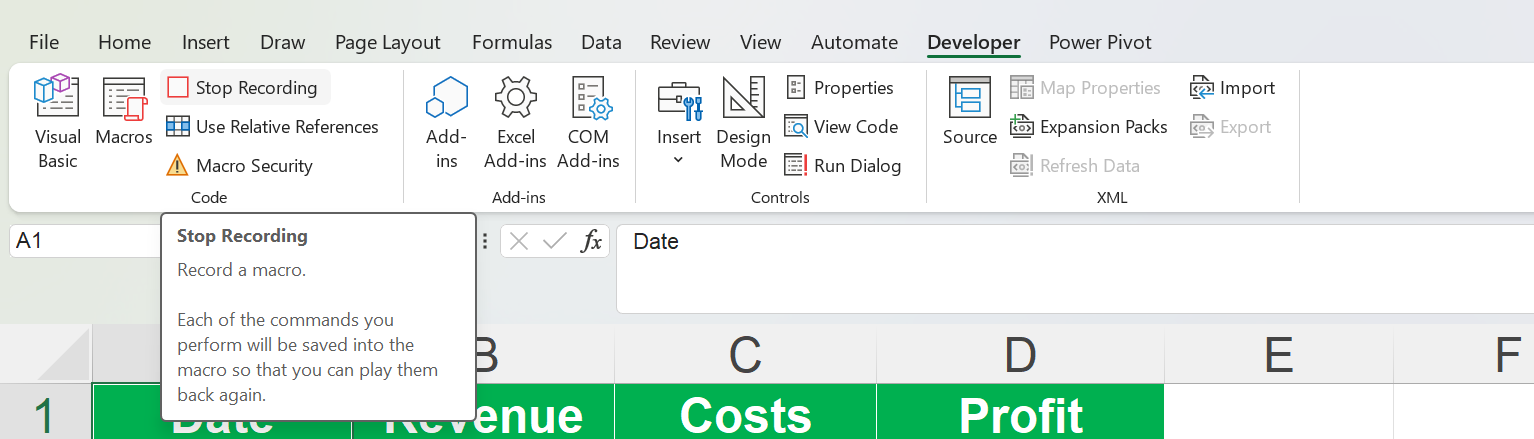Open the Visual Basic editor
1534x439 pixels.
click(57, 122)
